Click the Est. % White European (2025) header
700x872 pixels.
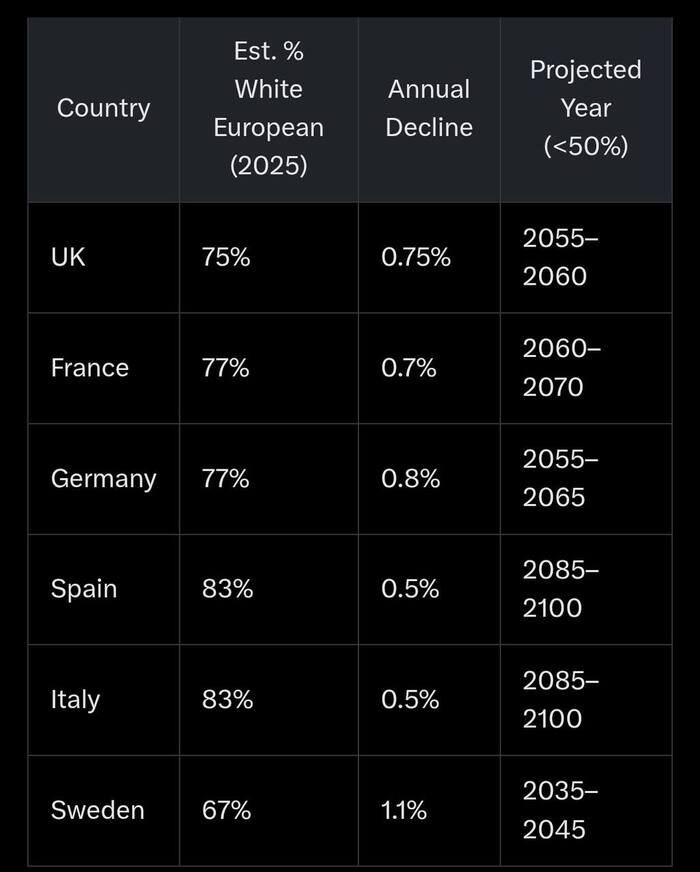[268, 108]
